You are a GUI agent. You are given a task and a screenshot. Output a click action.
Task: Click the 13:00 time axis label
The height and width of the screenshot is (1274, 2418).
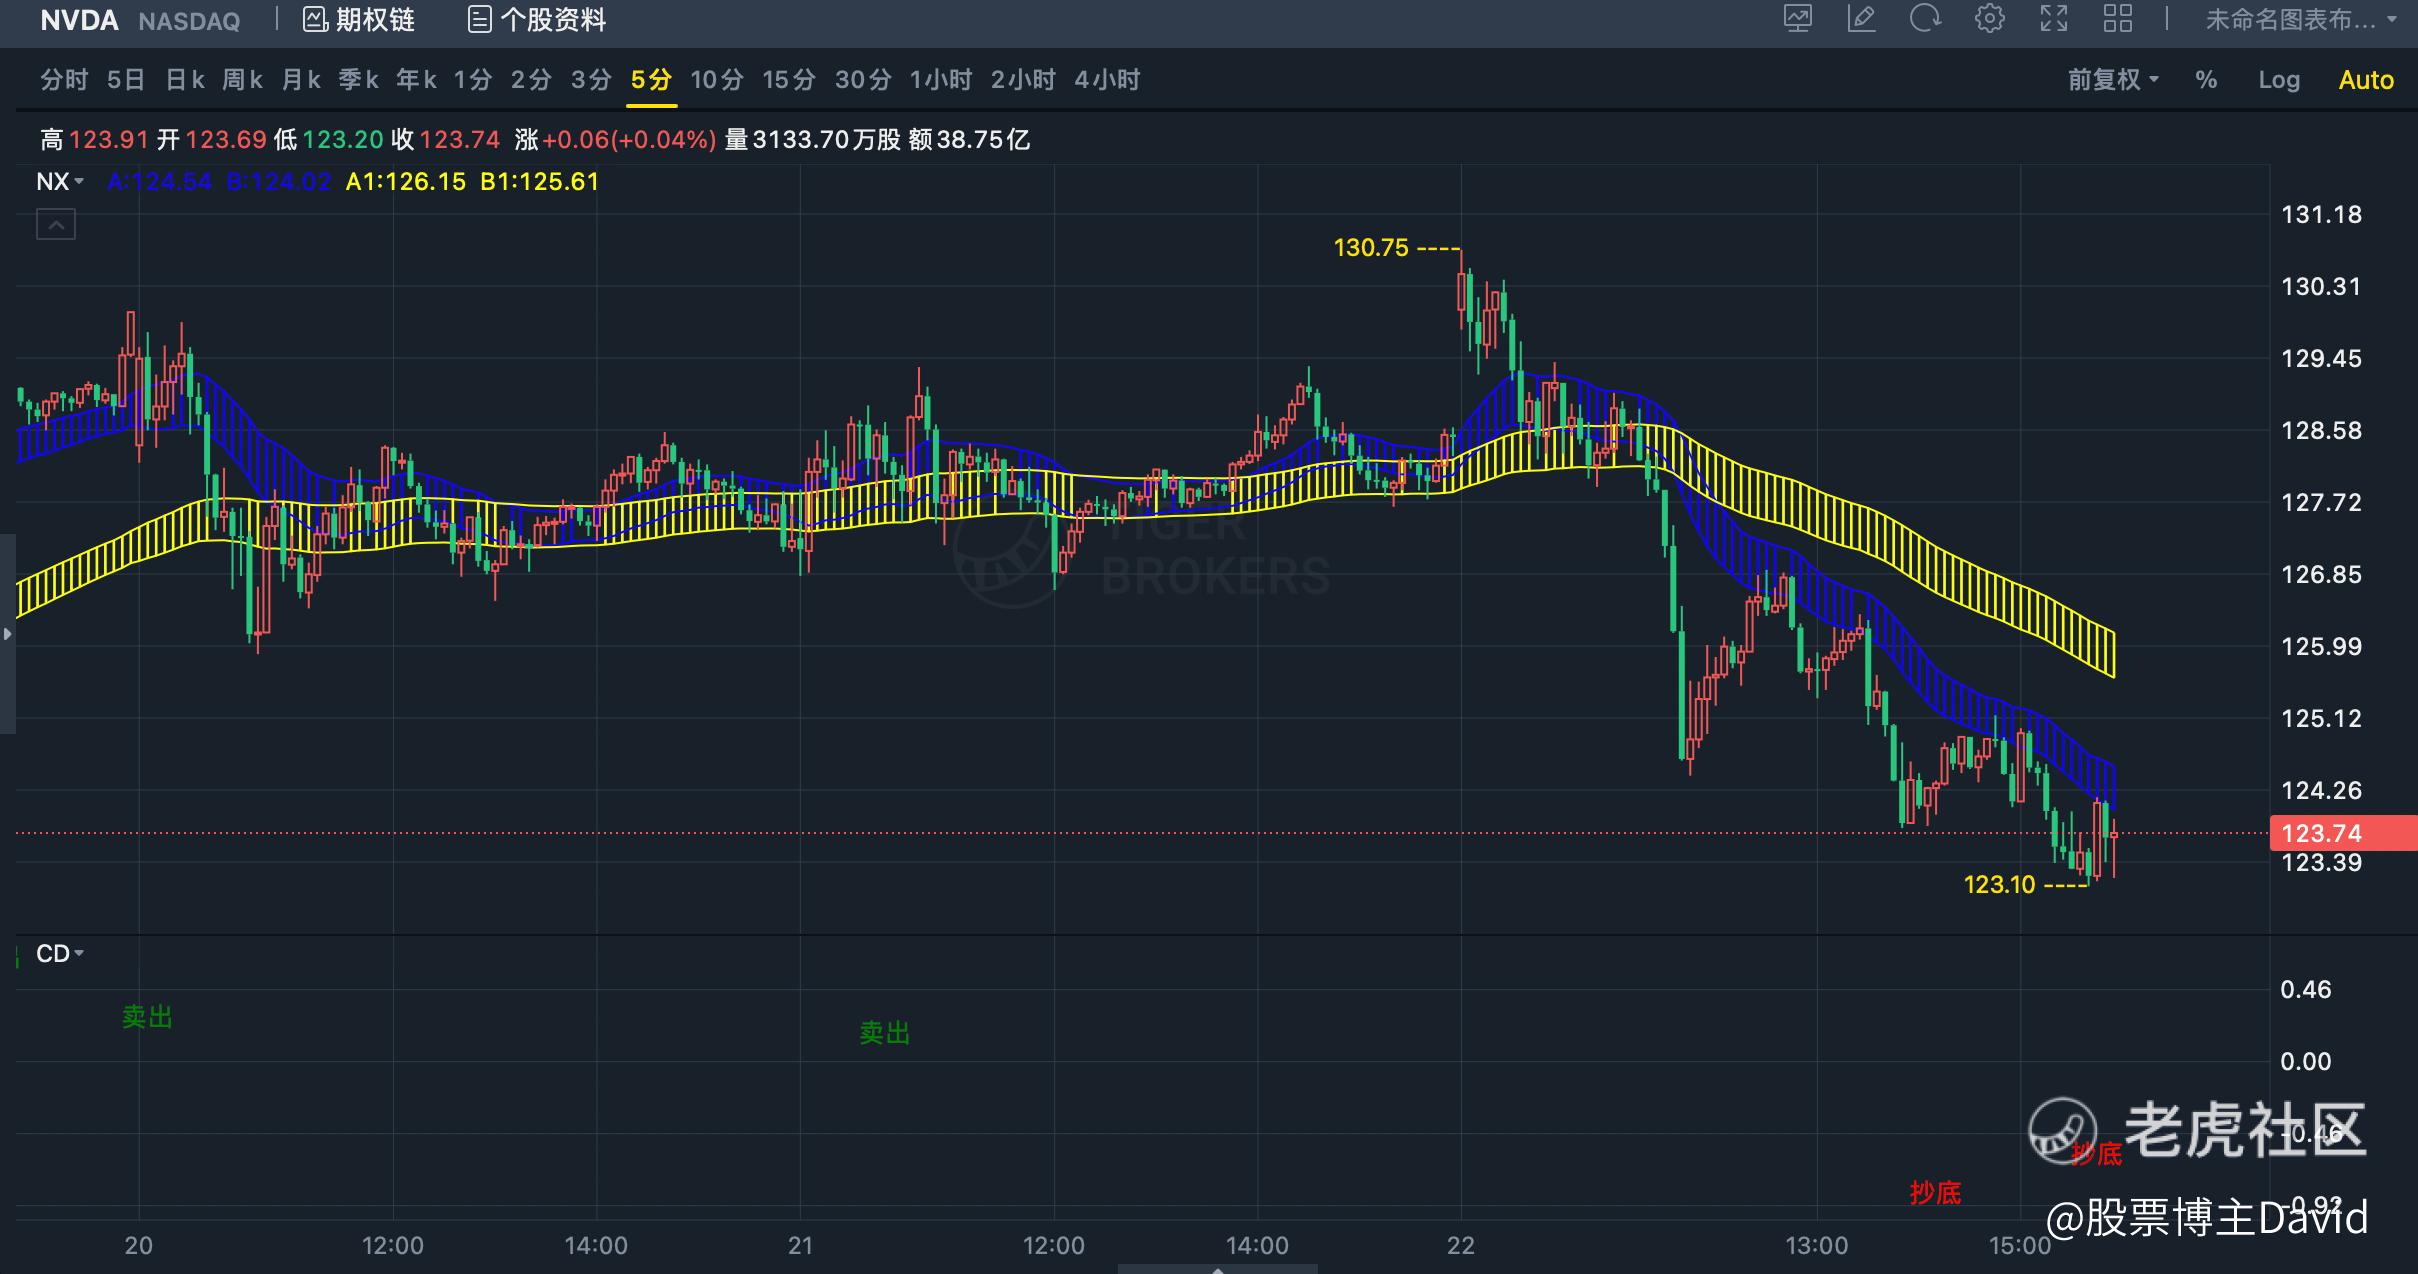[x=1817, y=1245]
